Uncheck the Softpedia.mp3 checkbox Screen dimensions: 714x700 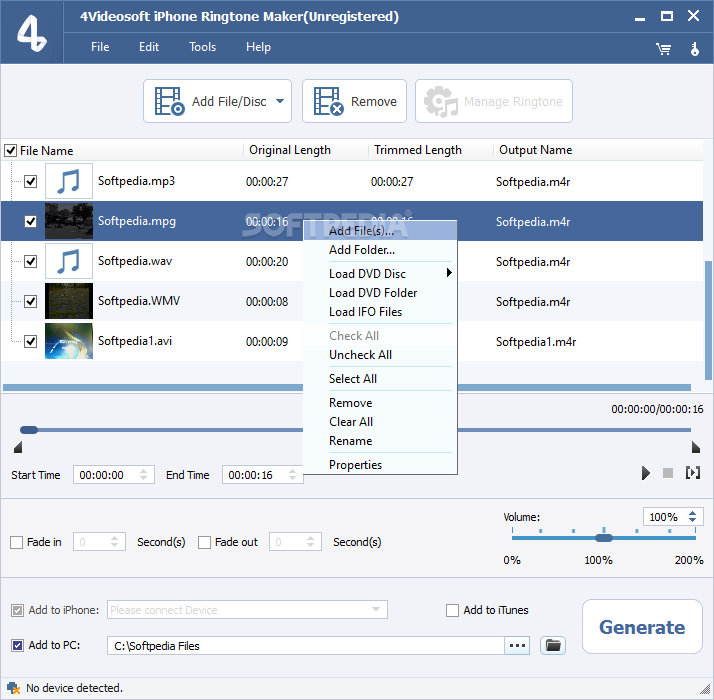31,182
